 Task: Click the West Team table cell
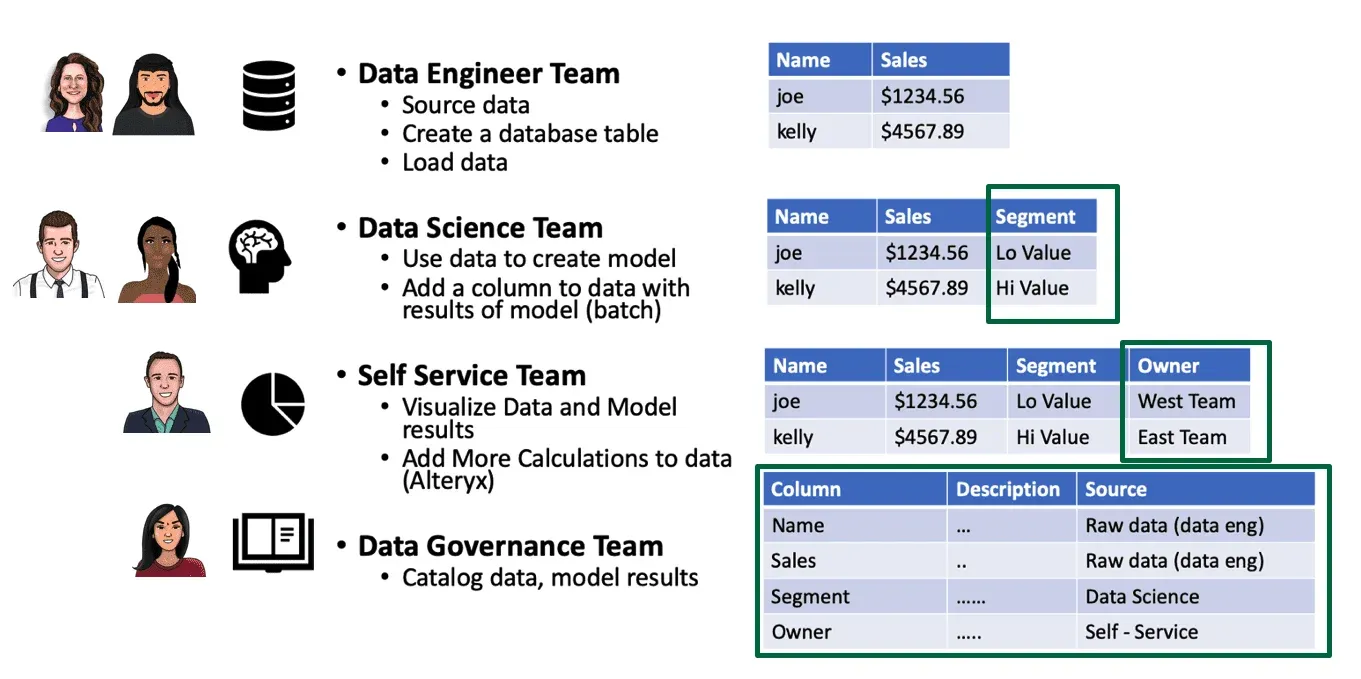(x=1186, y=402)
